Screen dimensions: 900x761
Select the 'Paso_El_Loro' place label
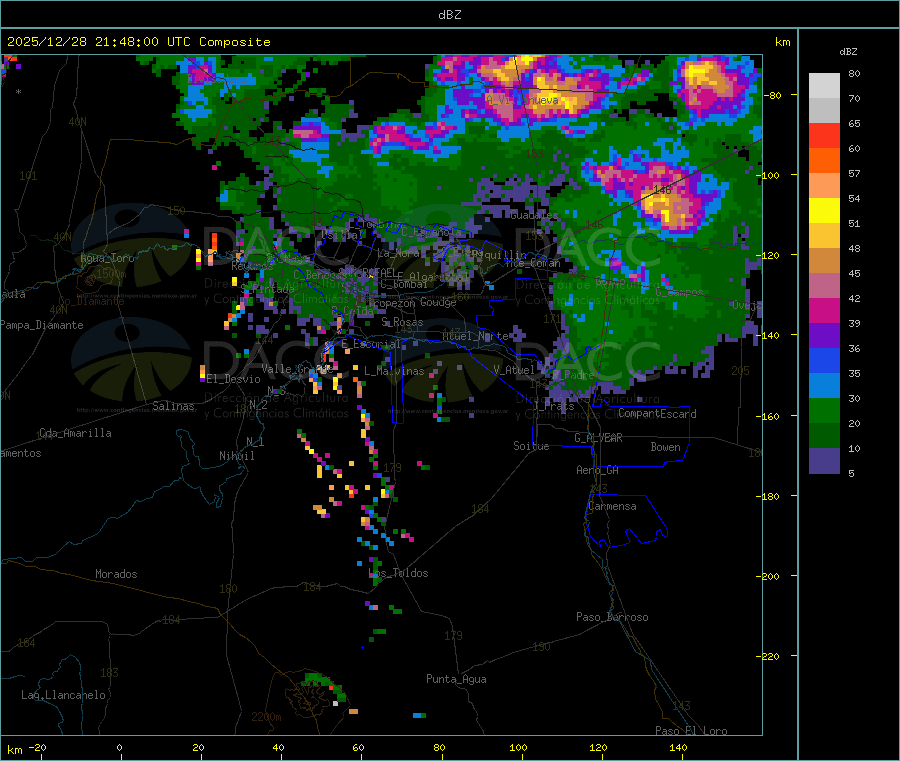tap(691, 731)
